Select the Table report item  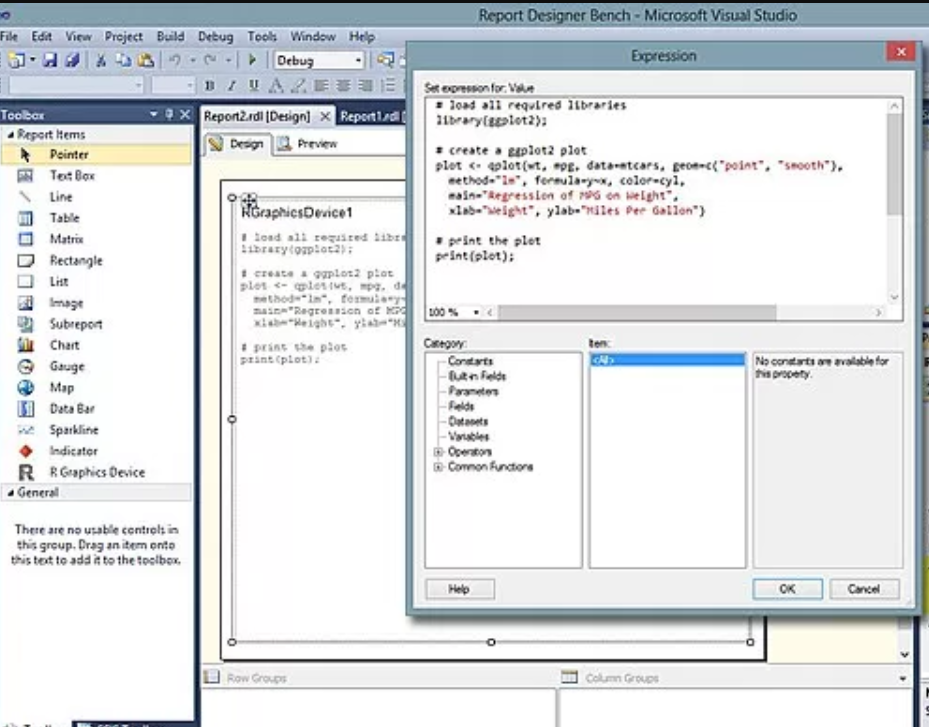click(x=96, y=218)
